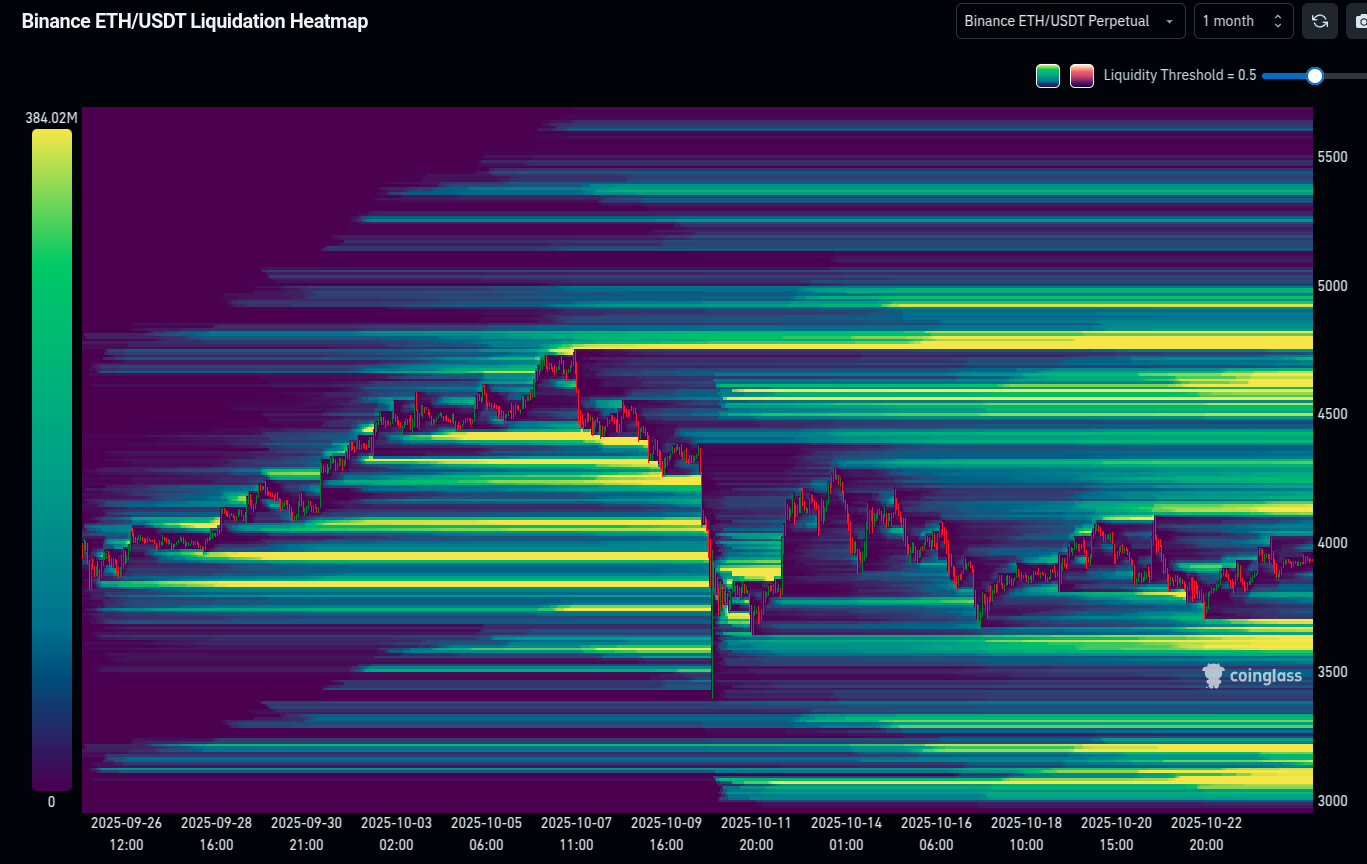
Task: Open the 1 month time range selector
Action: (x=1243, y=21)
